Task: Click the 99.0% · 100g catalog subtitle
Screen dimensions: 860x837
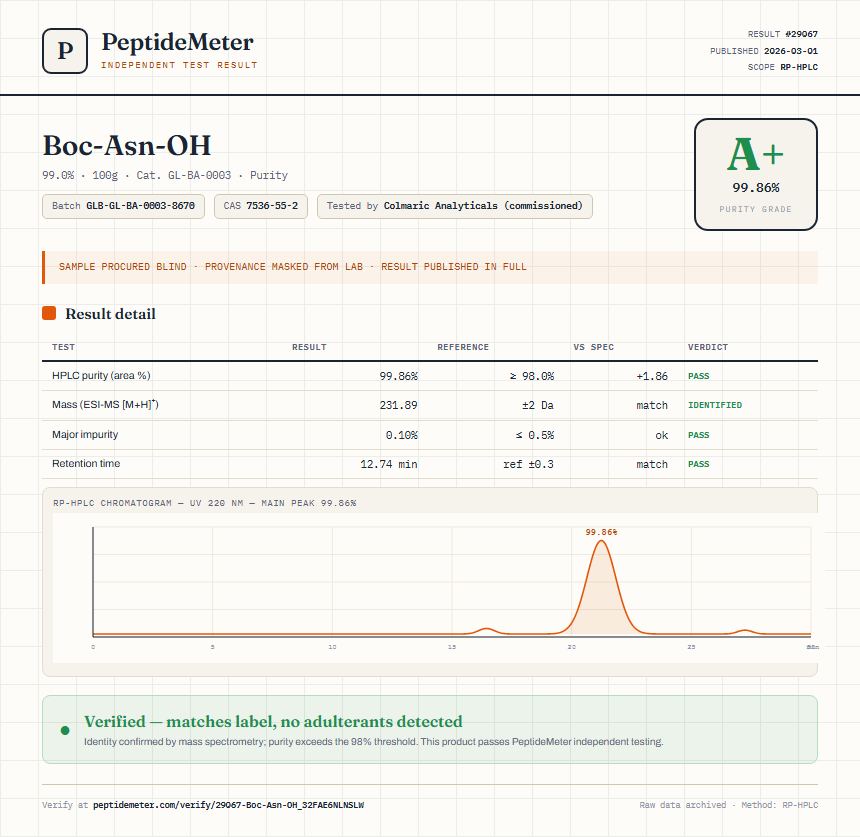Action: coord(165,175)
